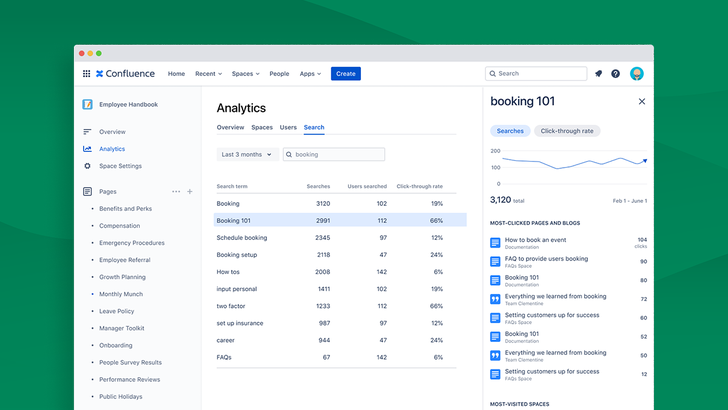Switch to the Users analytics tab
The height and width of the screenshot is (410, 728).
[x=288, y=127]
